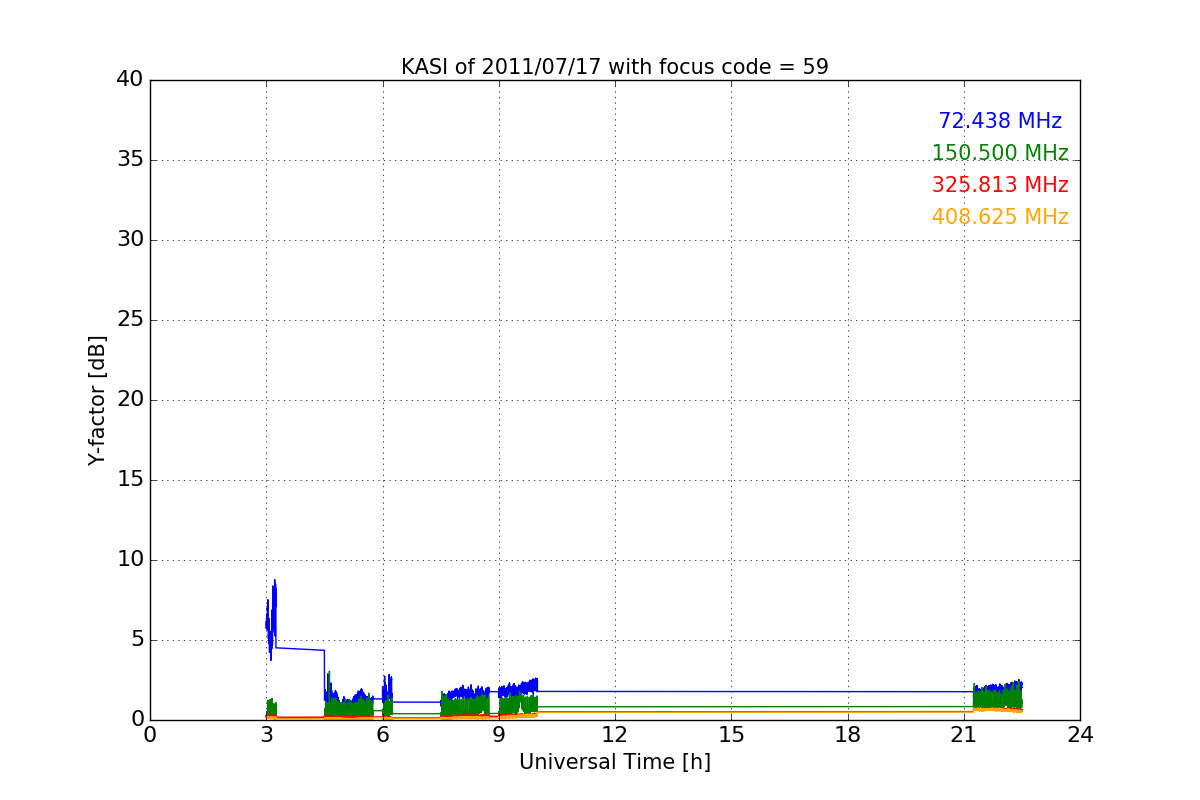The image size is (1200, 800).
Task: Click the x-axis tick label 18
Action: [x=848, y=735]
